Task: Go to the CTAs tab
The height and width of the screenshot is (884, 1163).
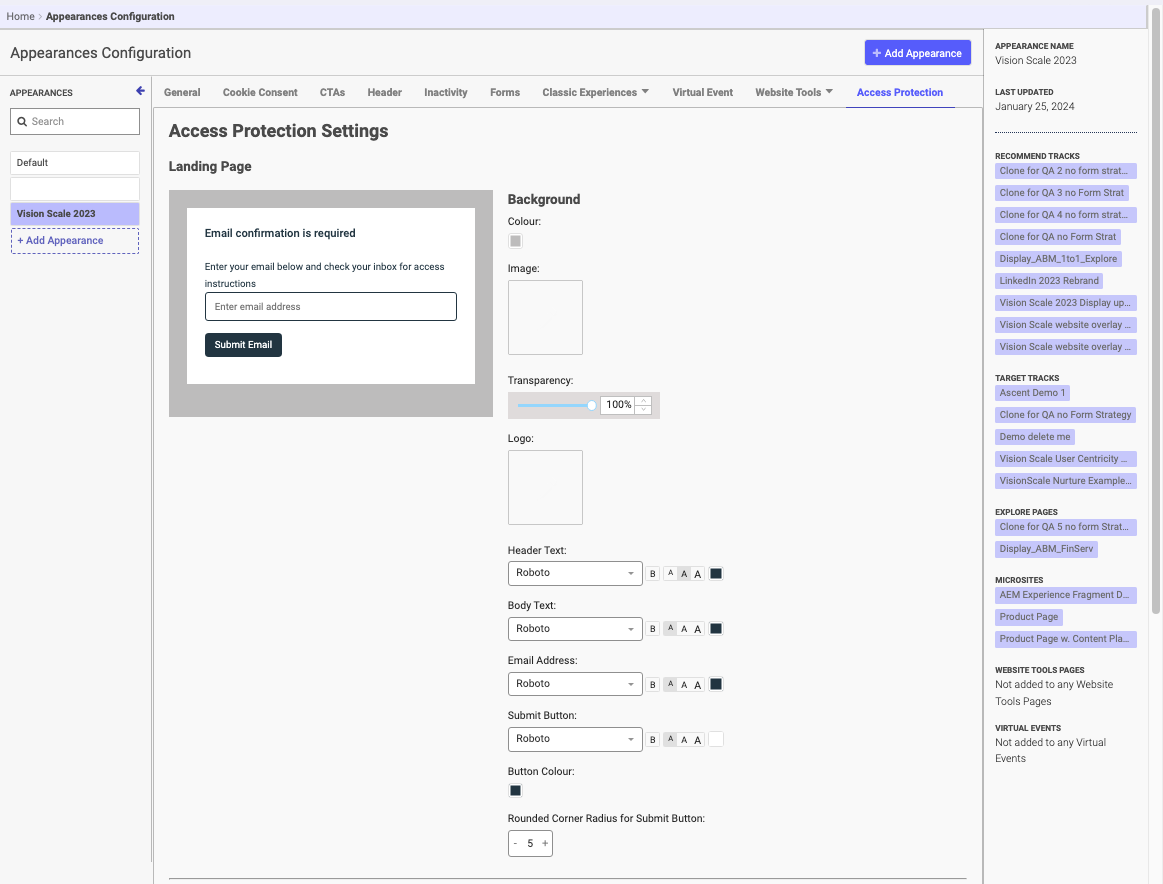Action: pyautogui.click(x=332, y=92)
